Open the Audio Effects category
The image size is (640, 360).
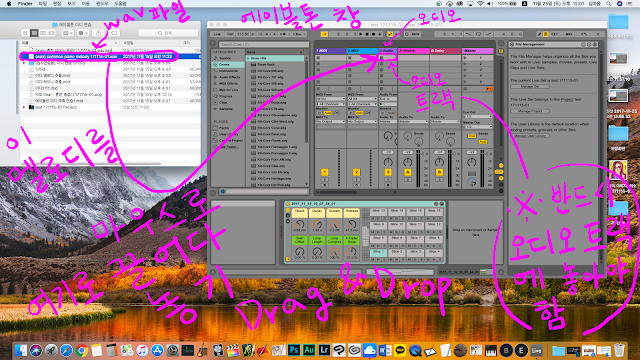pos(229,77)
